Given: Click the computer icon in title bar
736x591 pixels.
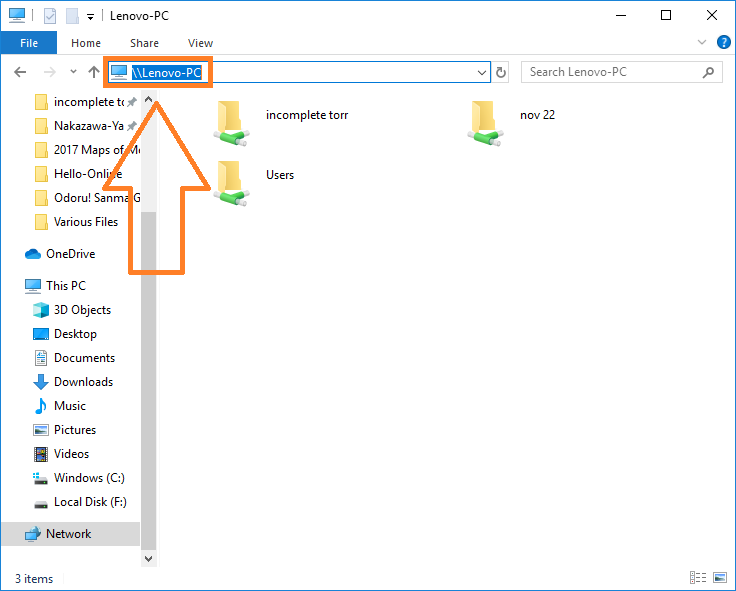Looking at the screenshot, I should pos(17,15).
